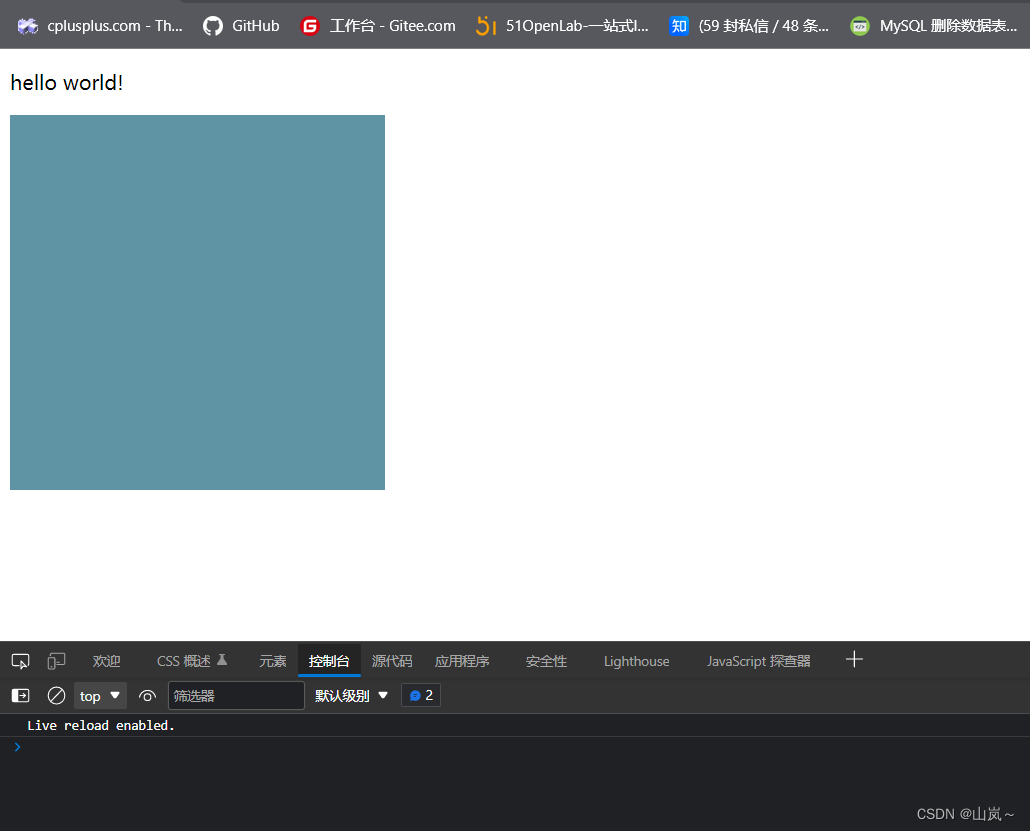
Task: Toggle device emulation icon
Action: [x=56, y=661]
